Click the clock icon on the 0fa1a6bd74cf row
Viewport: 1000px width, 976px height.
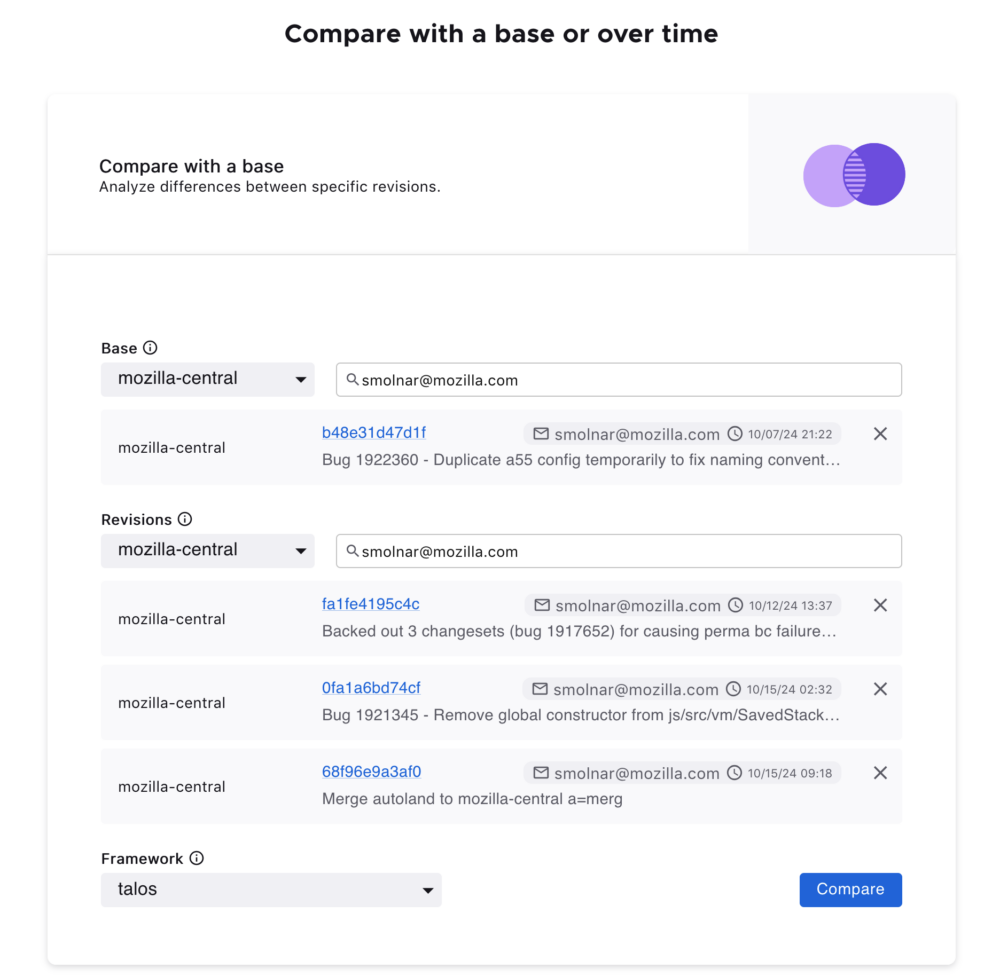click(734, 689)
